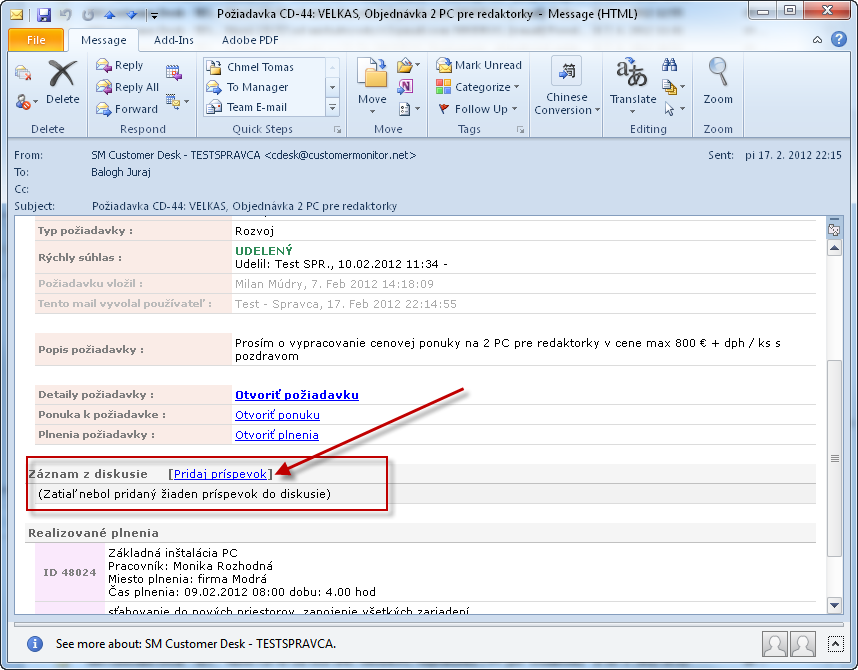The height and width of the screenshot is (670, 858).
Task: Click the icon above the message scrollbar
Action: [x=834, y=229]
